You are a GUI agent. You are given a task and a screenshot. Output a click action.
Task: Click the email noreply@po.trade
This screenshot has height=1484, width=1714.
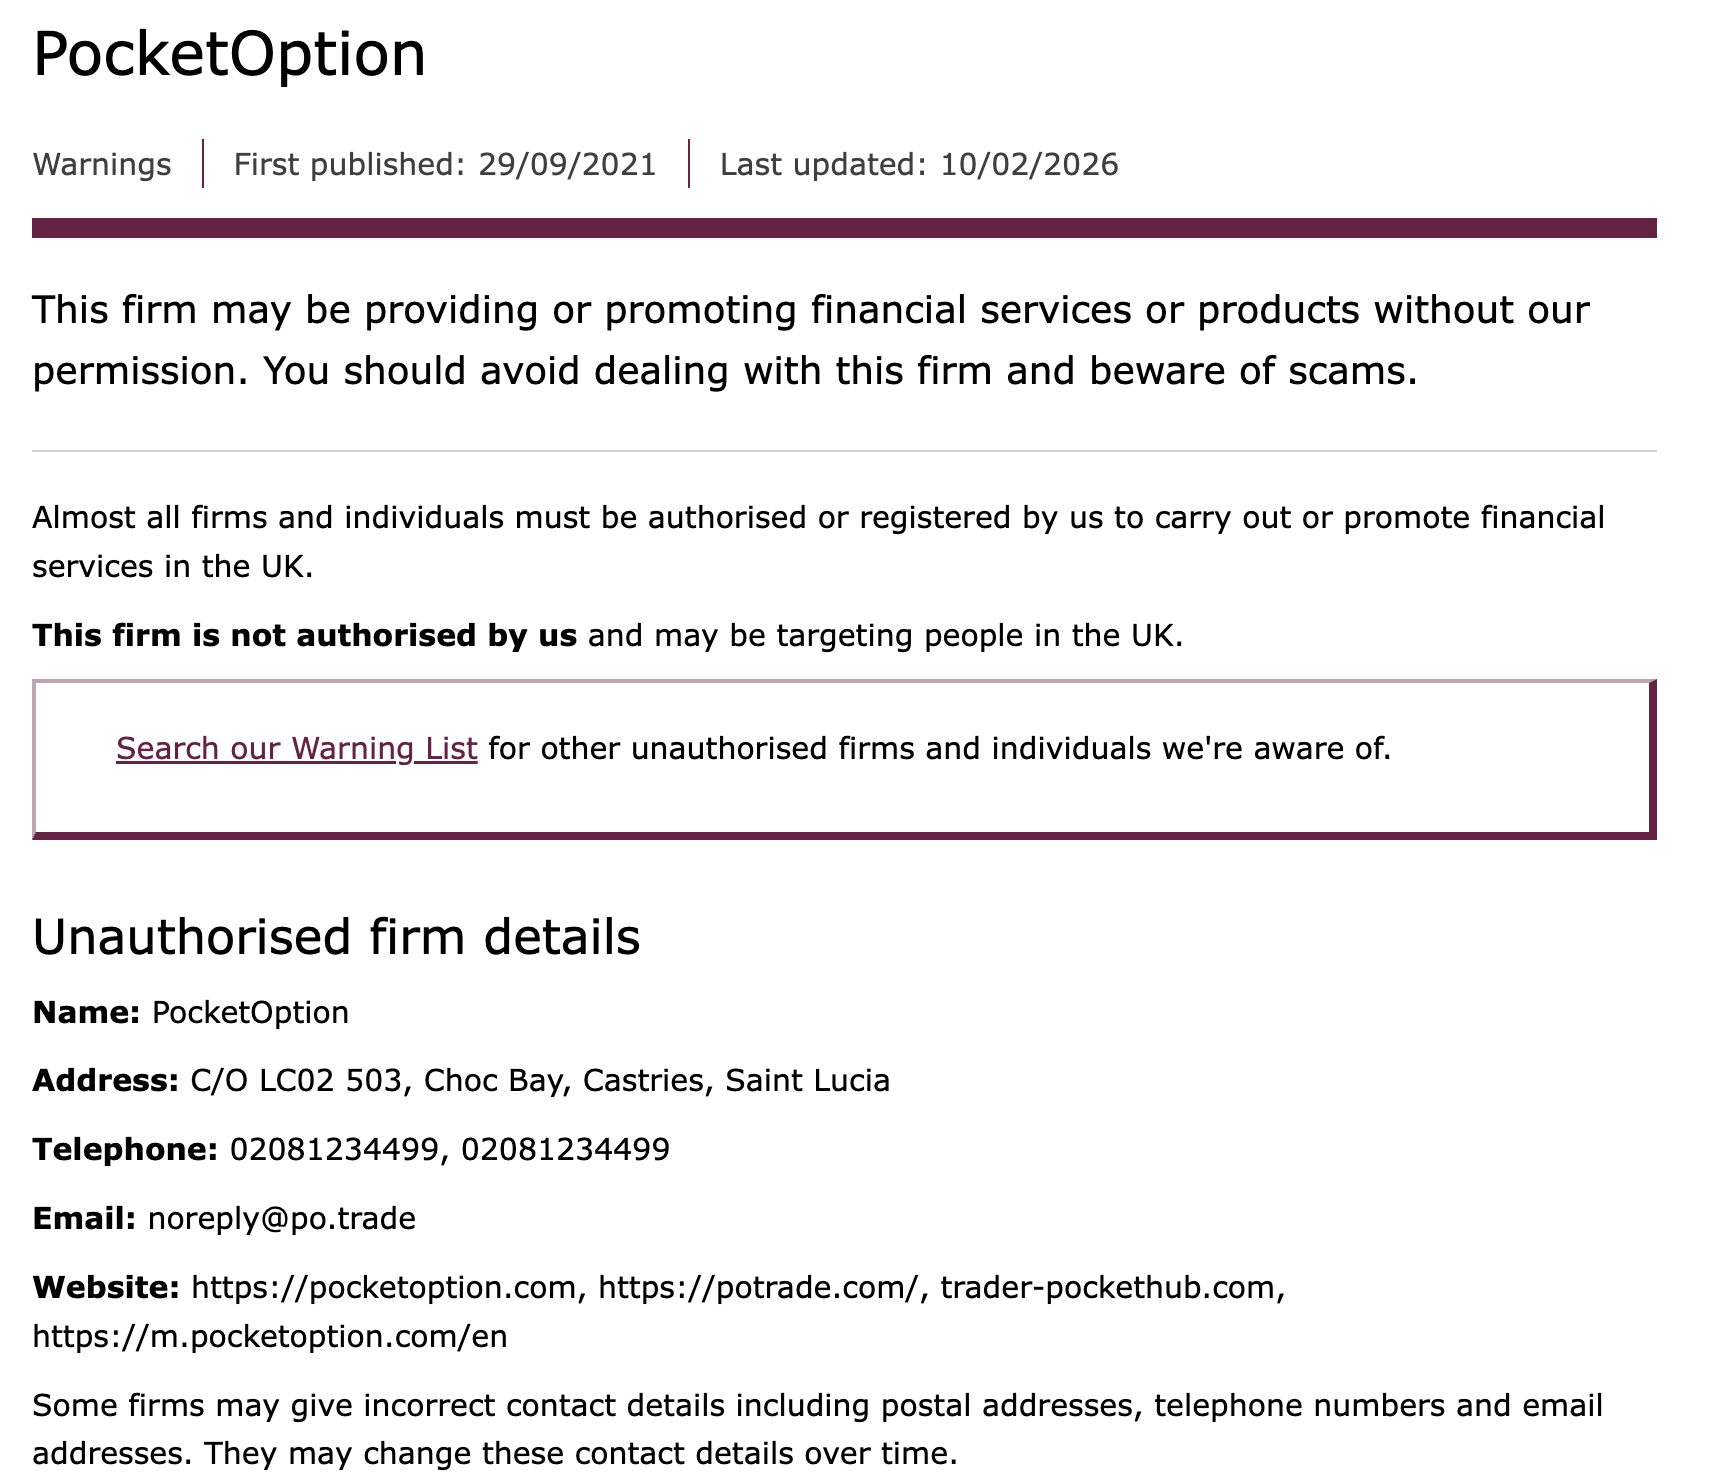click(x=282, y=1219)
